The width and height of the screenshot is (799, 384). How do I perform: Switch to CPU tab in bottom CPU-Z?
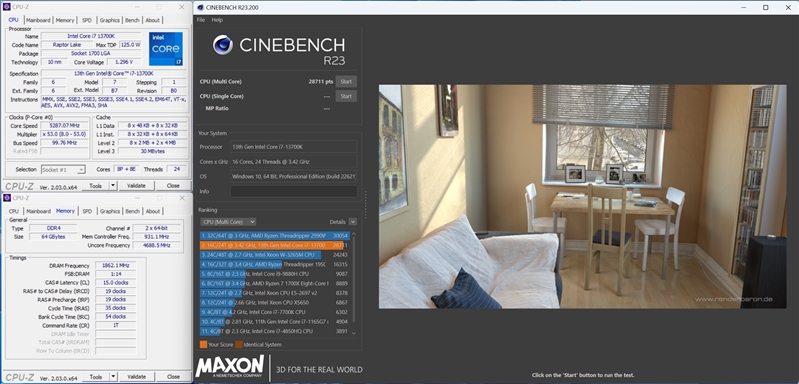tap(14, 211)
